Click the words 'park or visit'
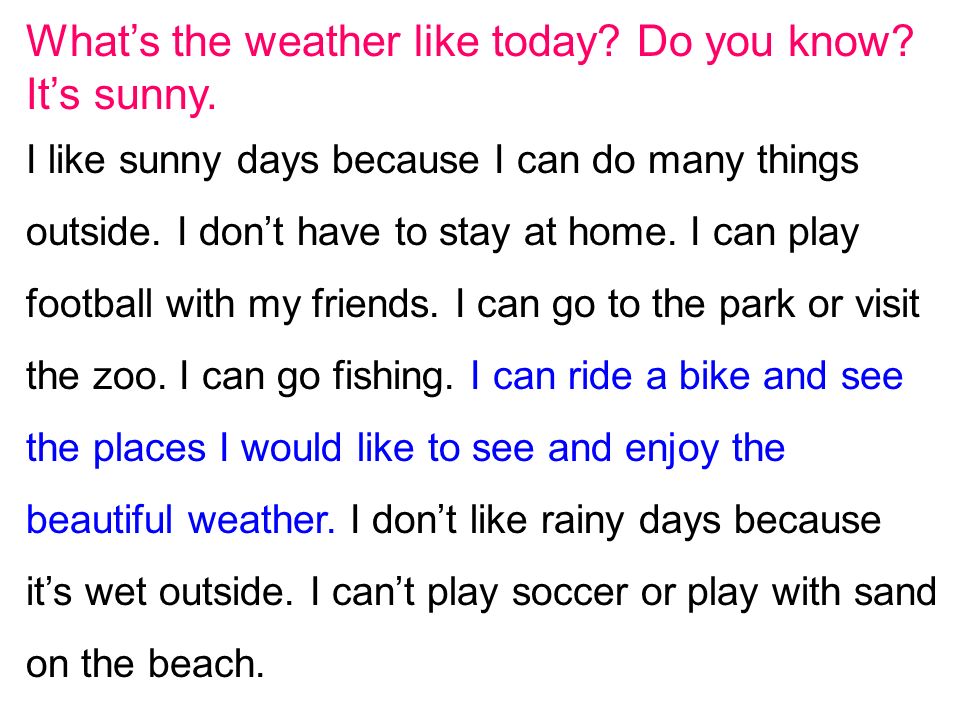 pos(819,305)
